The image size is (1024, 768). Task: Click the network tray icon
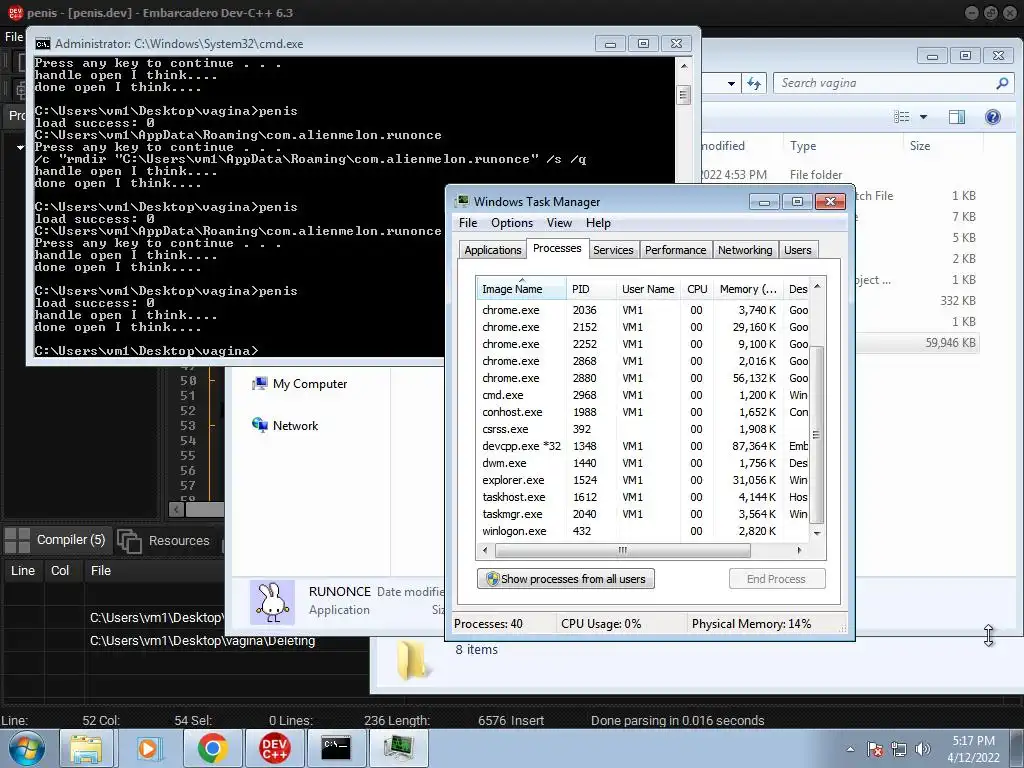(x=899, y=749)
